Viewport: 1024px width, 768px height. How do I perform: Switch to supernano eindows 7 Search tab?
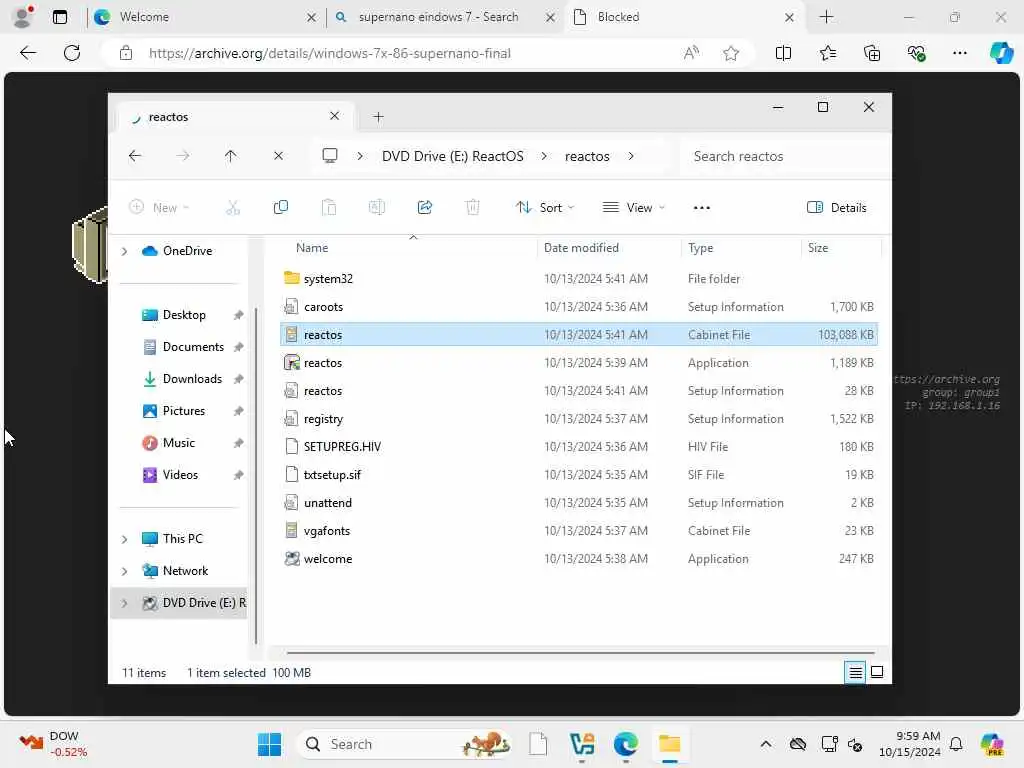tap(444, 17)
